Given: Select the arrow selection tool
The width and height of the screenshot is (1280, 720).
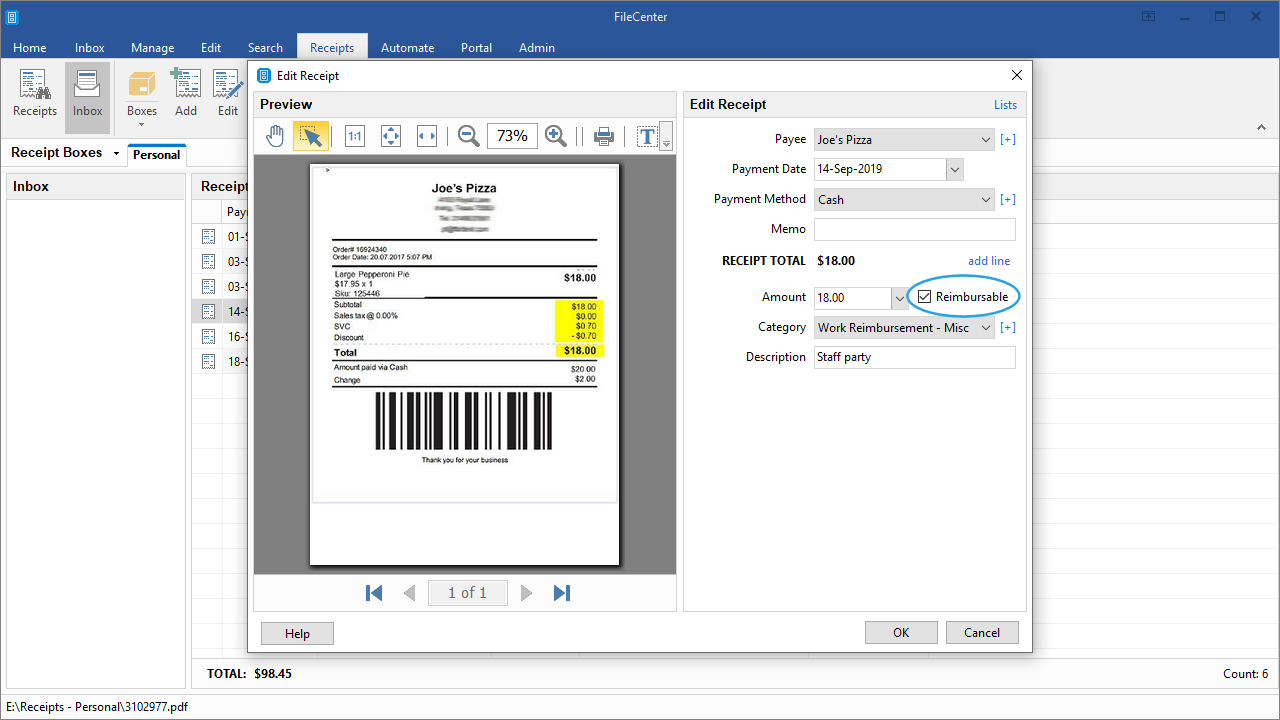Looking at the screenshot, I should coord(311,136).
